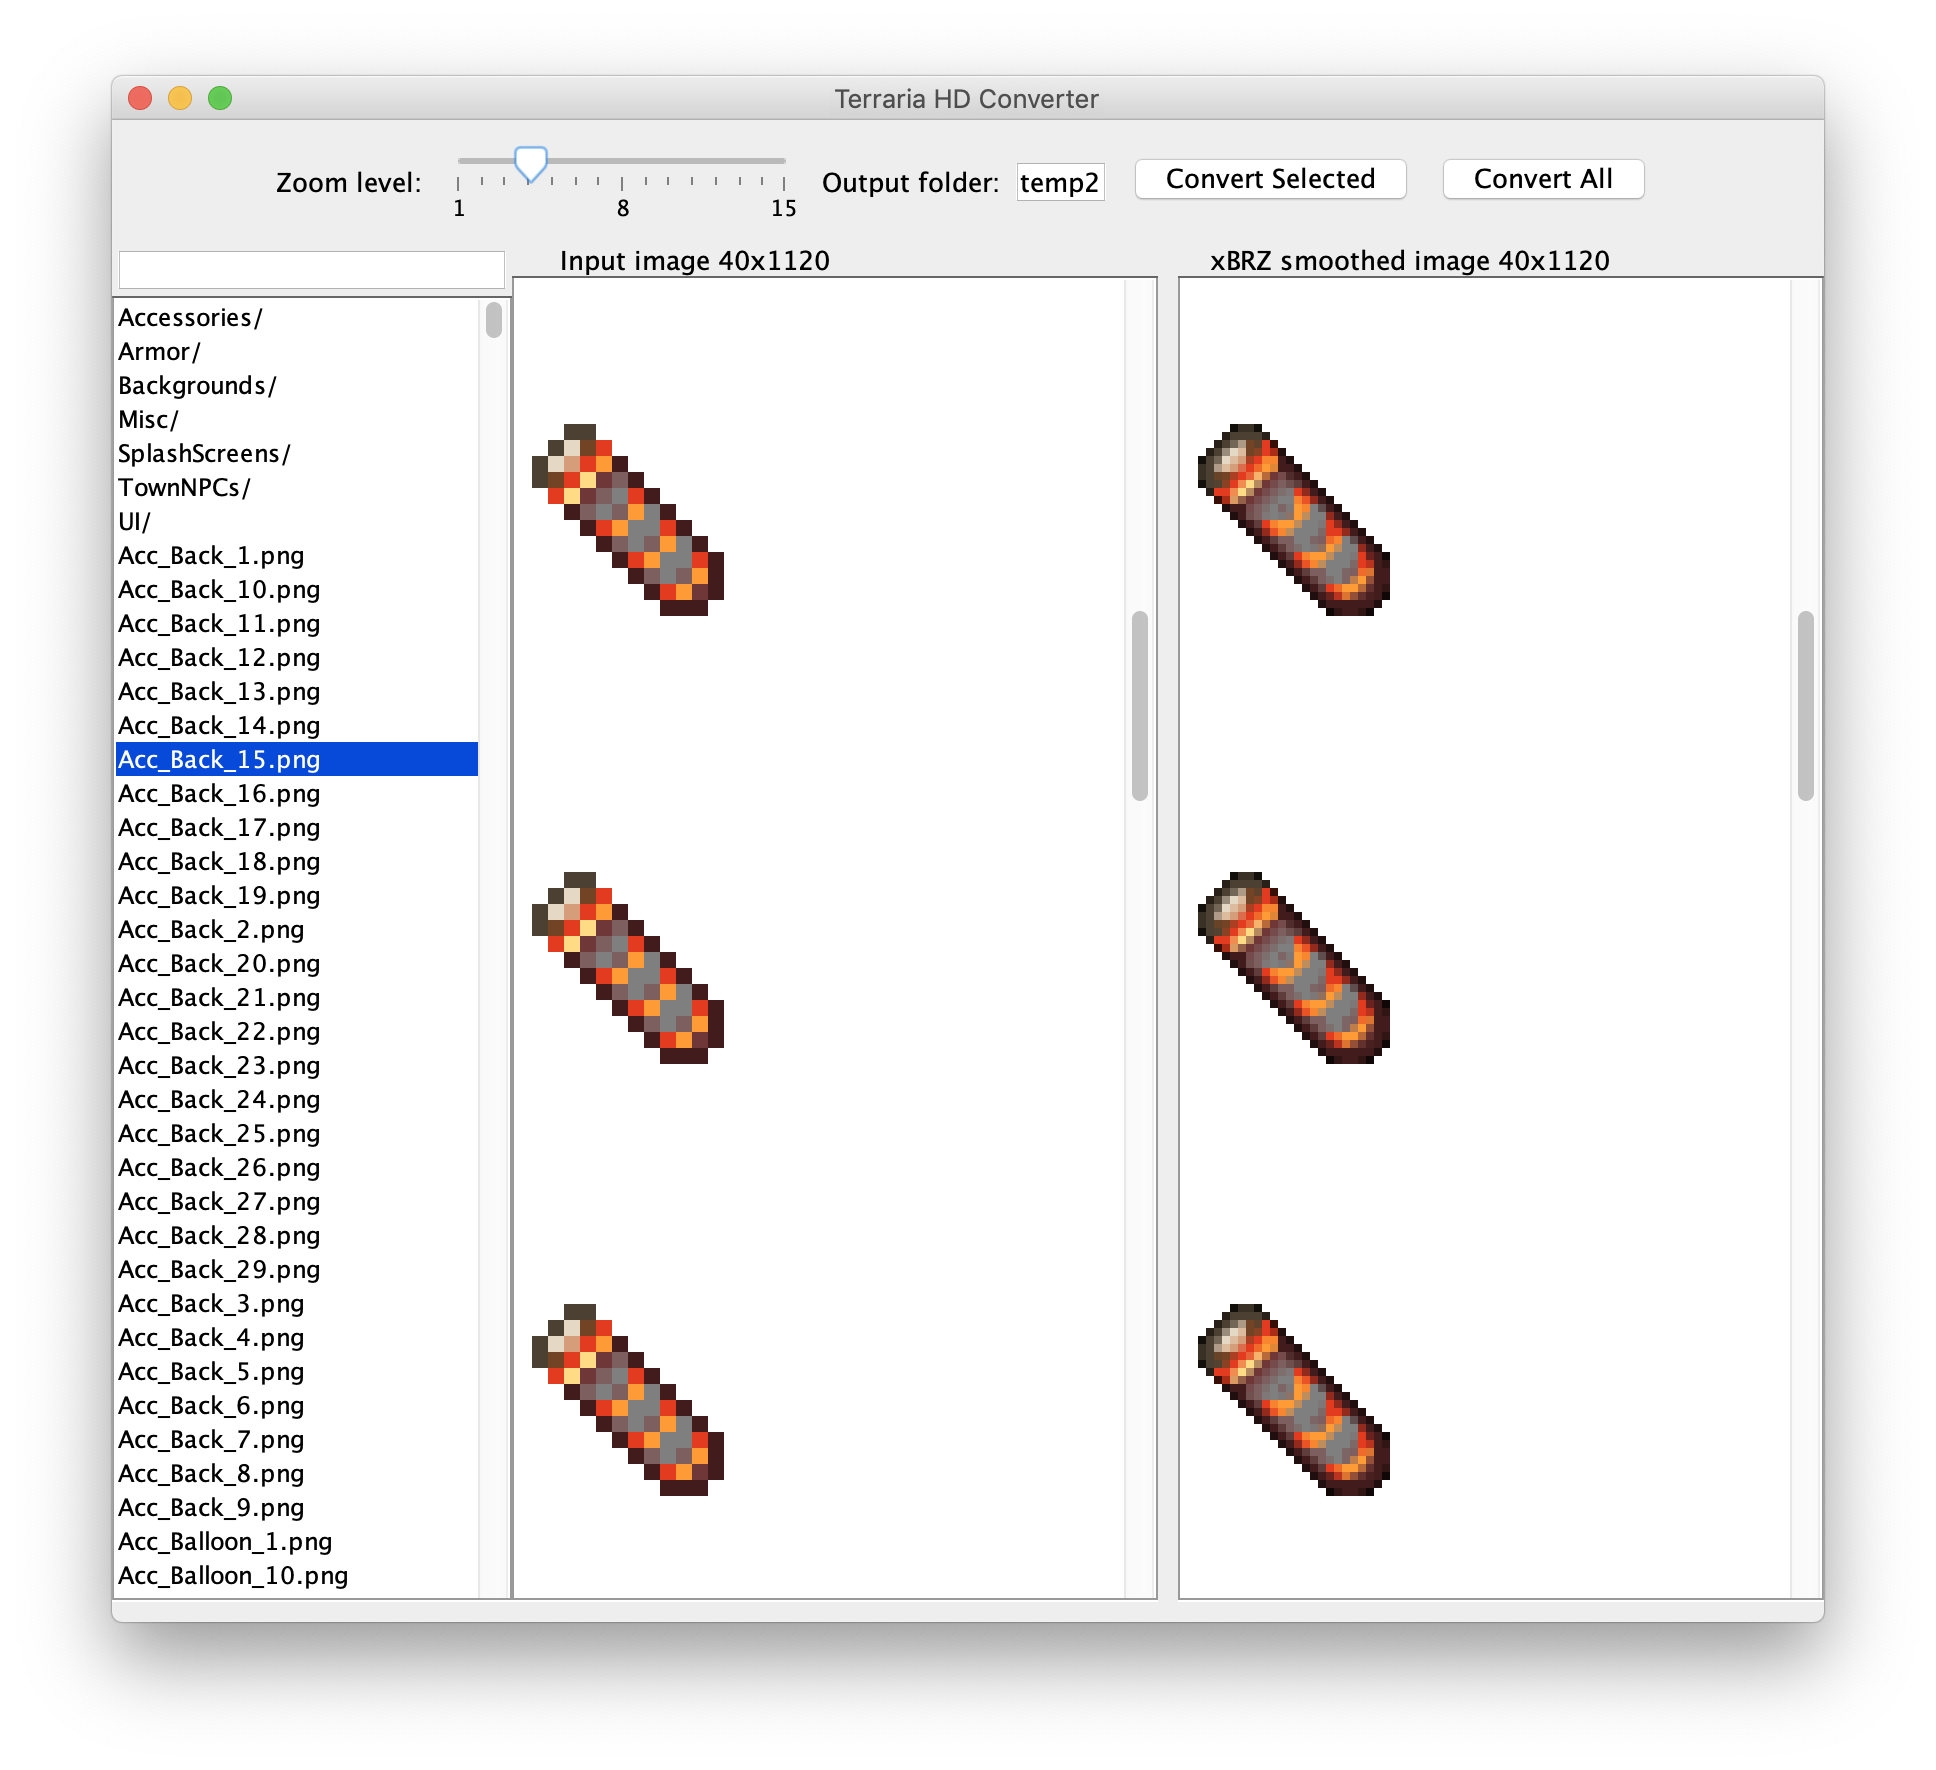Click the file filter search box

[312, 269]
